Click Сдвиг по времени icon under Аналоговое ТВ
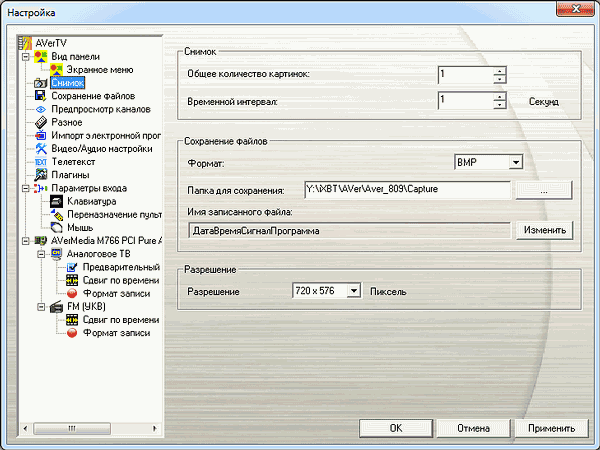This screenshot has height=450, width=600. [x=72, y=280]
